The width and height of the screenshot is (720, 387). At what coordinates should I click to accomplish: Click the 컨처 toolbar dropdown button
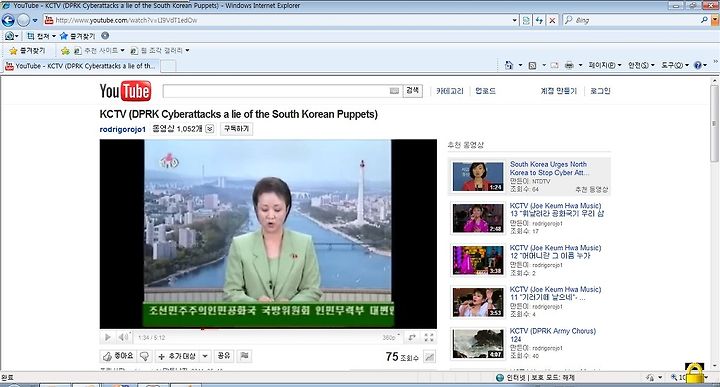41,36
